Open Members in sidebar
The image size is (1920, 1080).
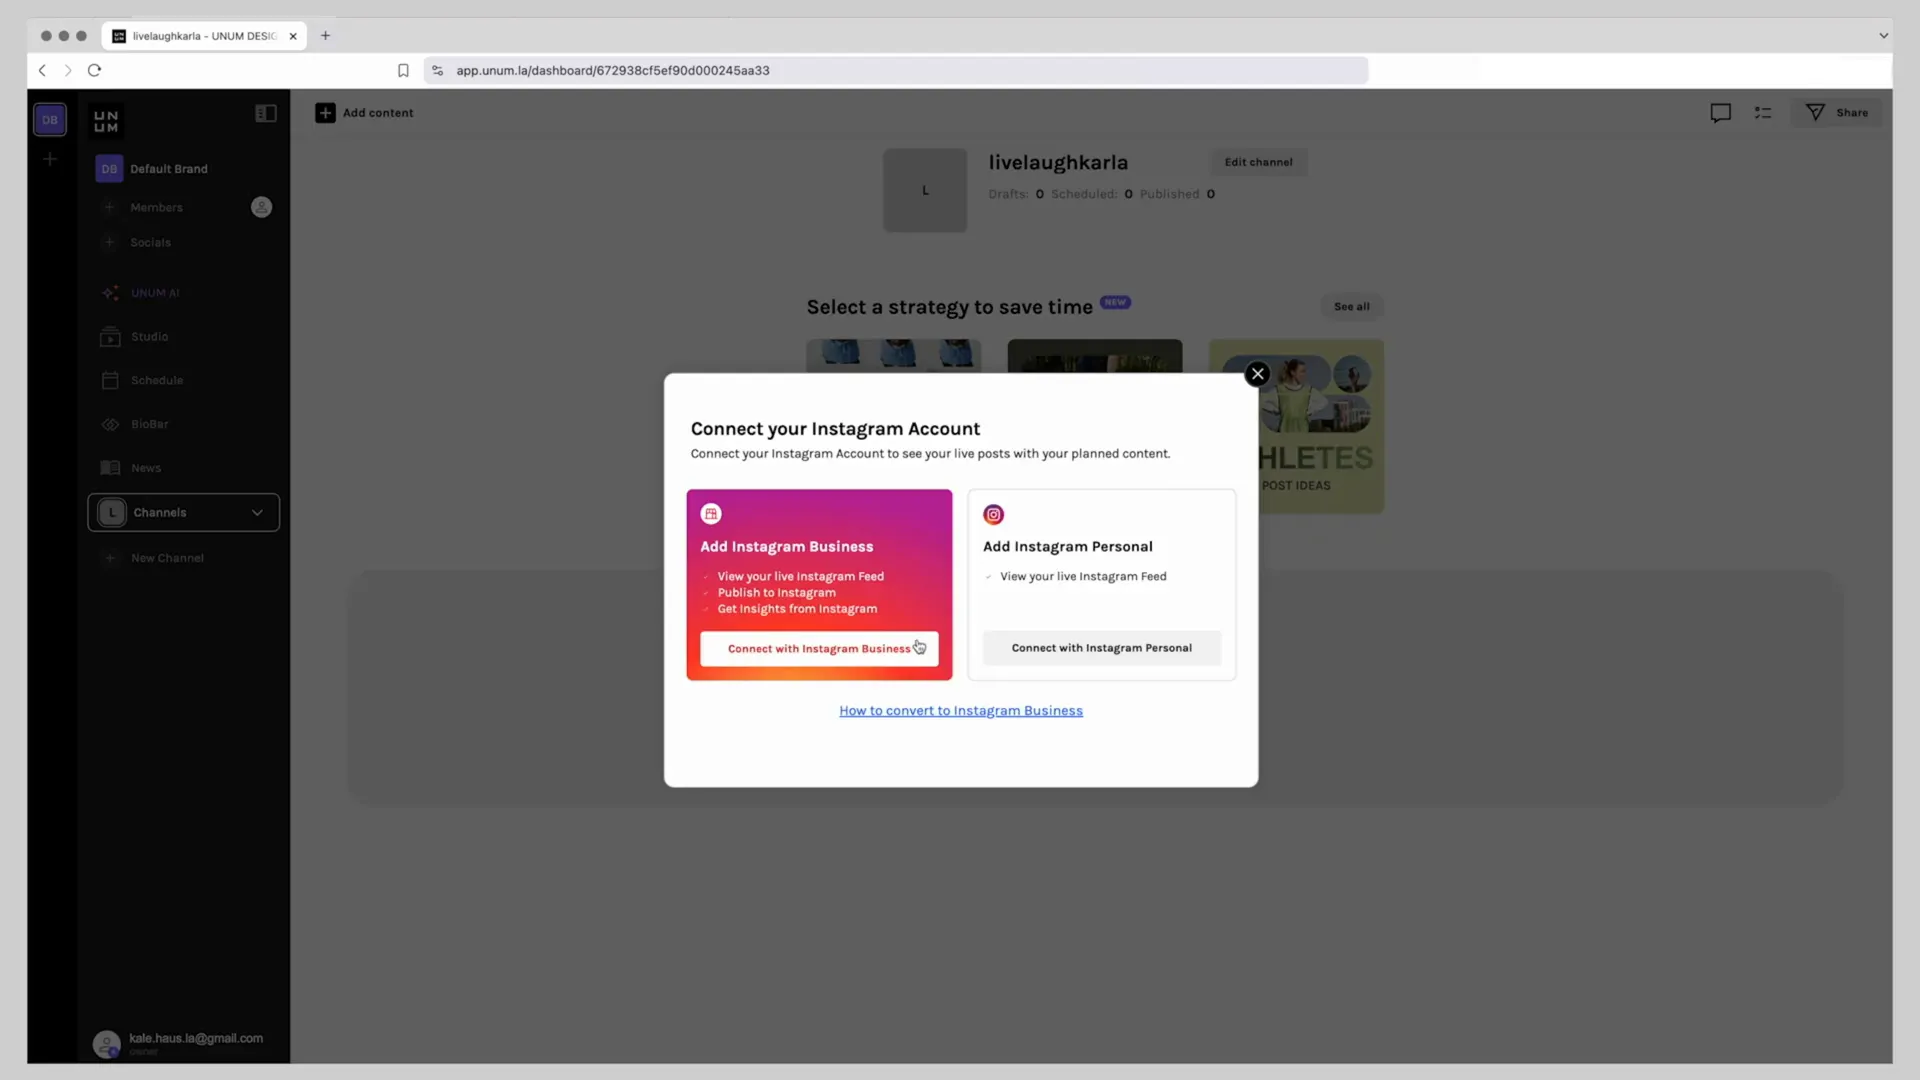click(x=156, y=208)
